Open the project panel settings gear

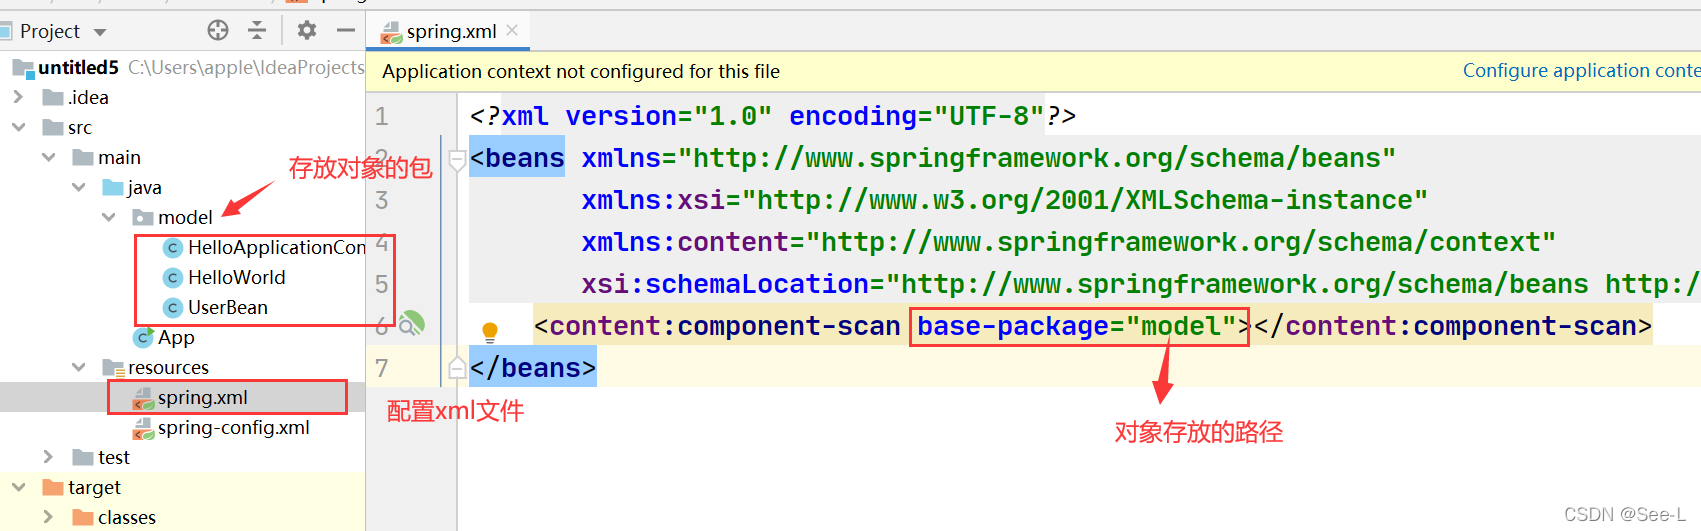pos(307,30)
